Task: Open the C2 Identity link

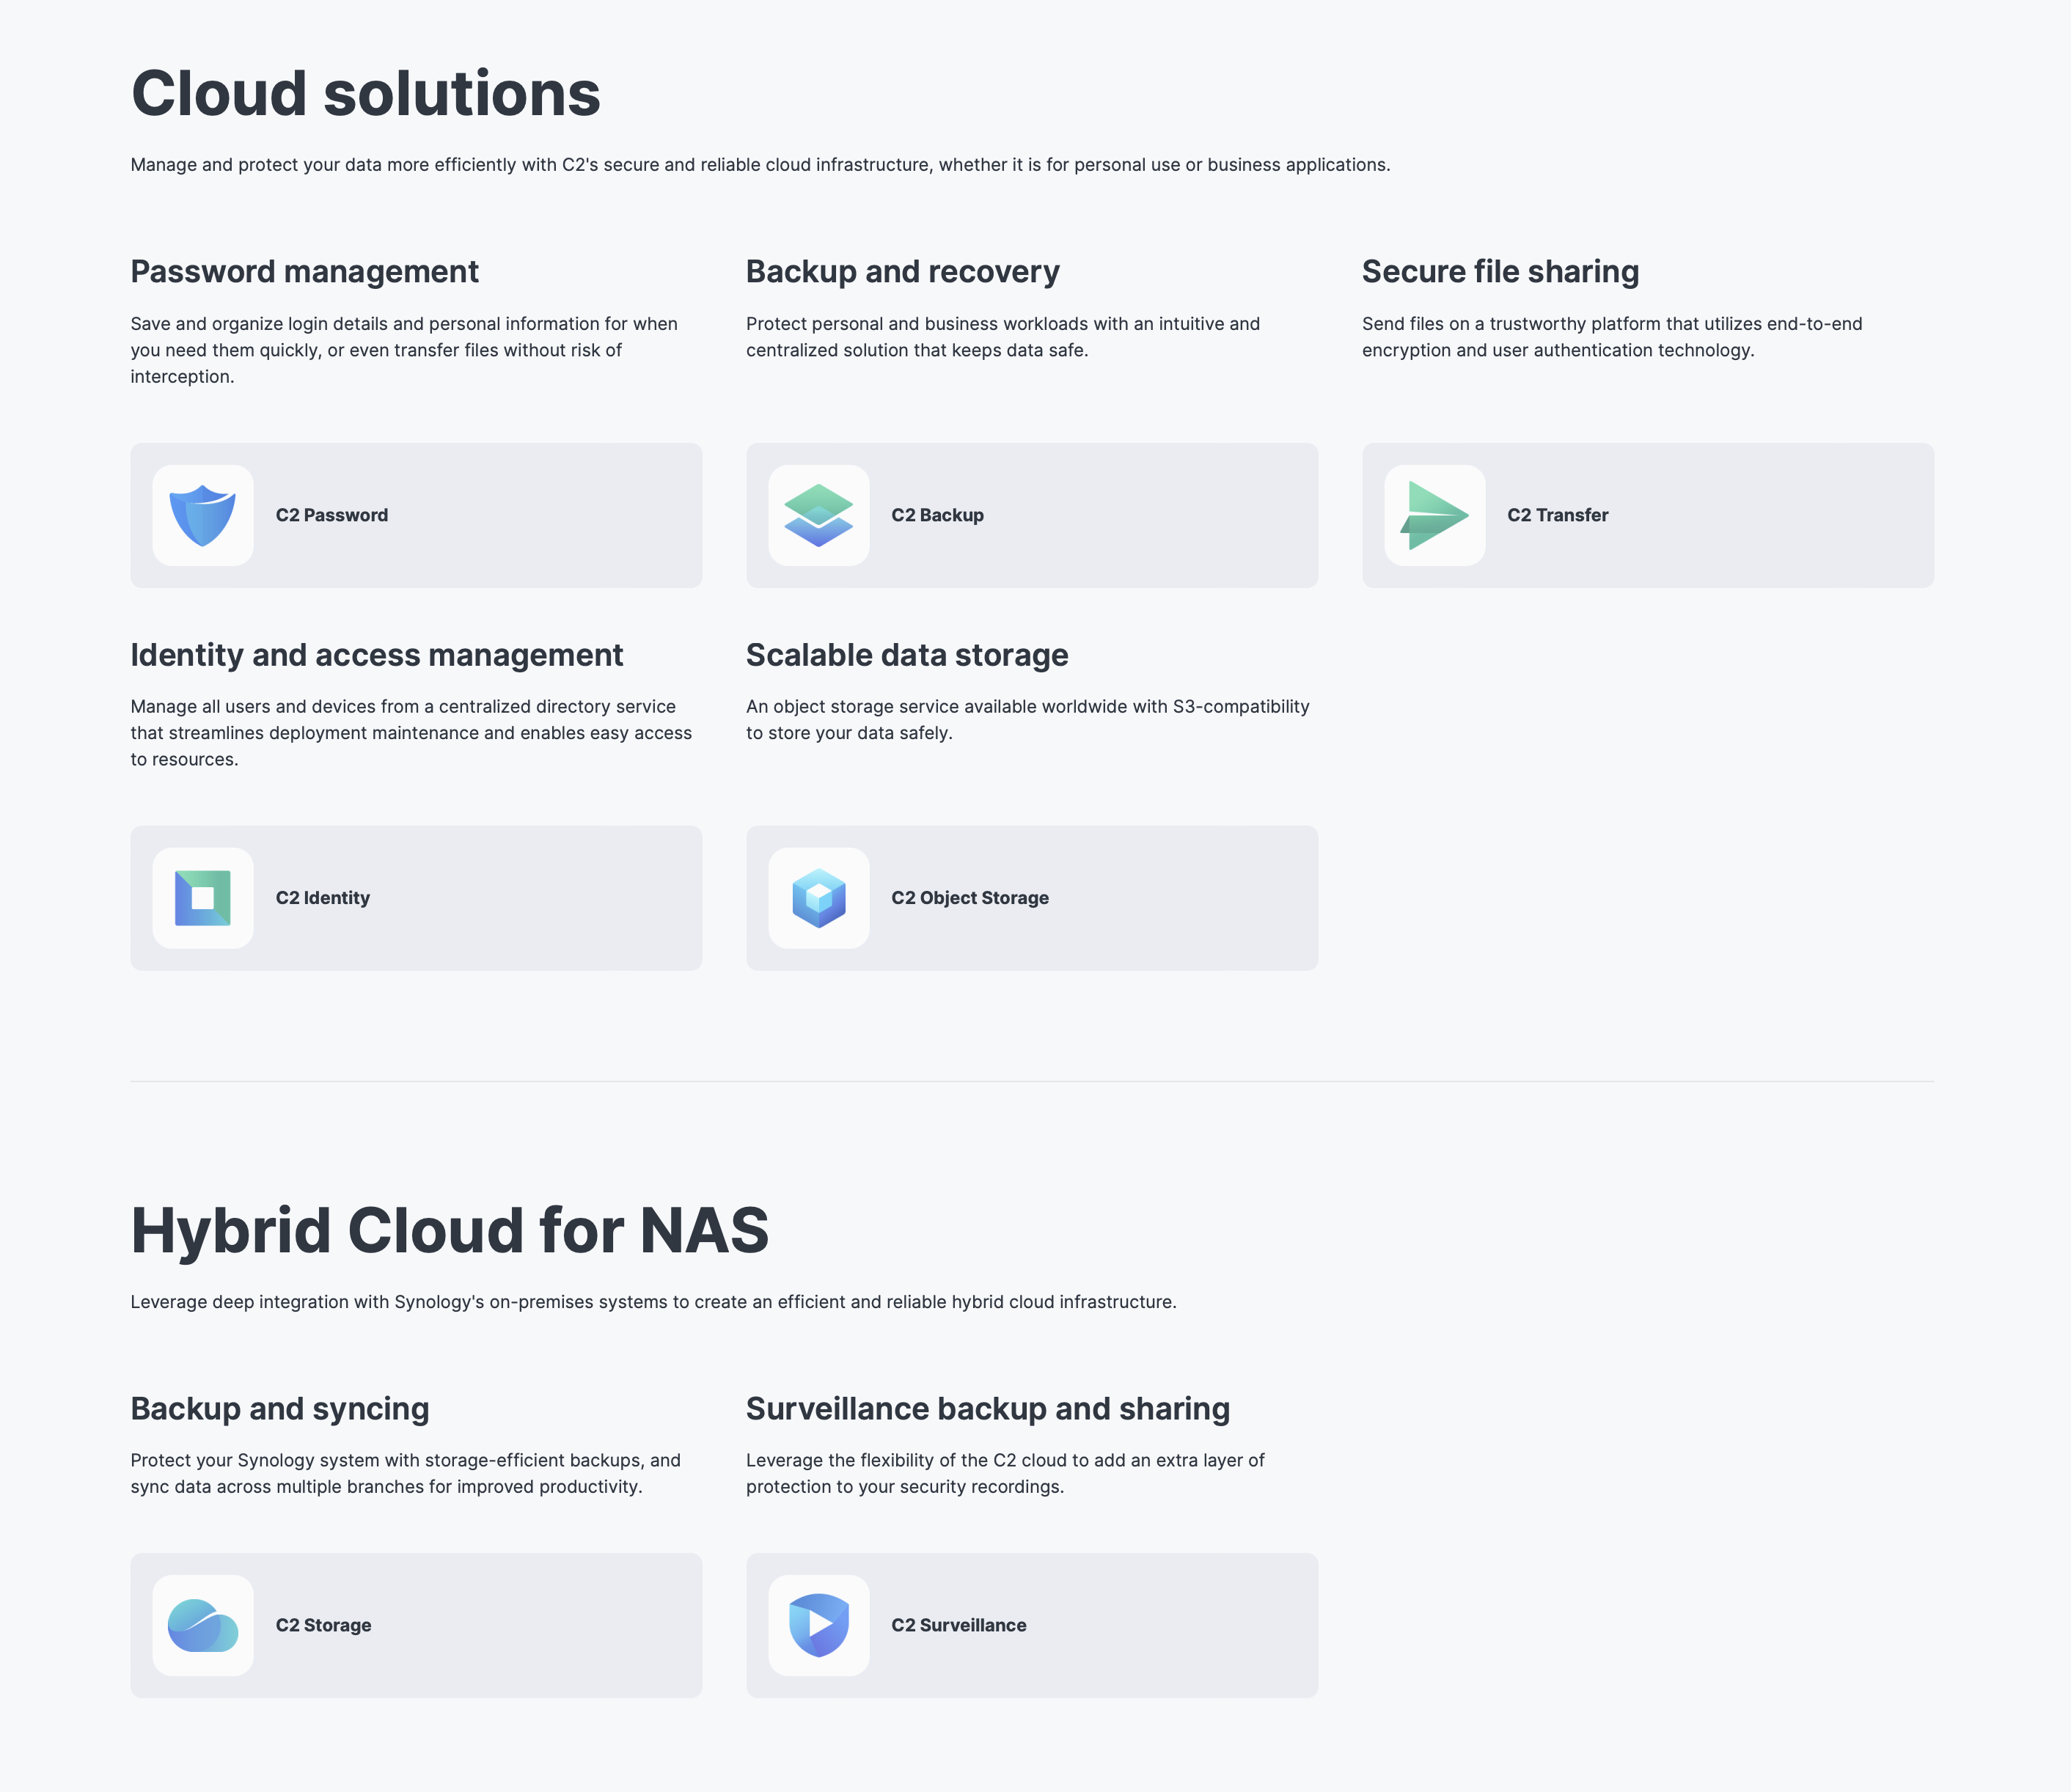Action: pyautogui.click(x=416, y=898)
